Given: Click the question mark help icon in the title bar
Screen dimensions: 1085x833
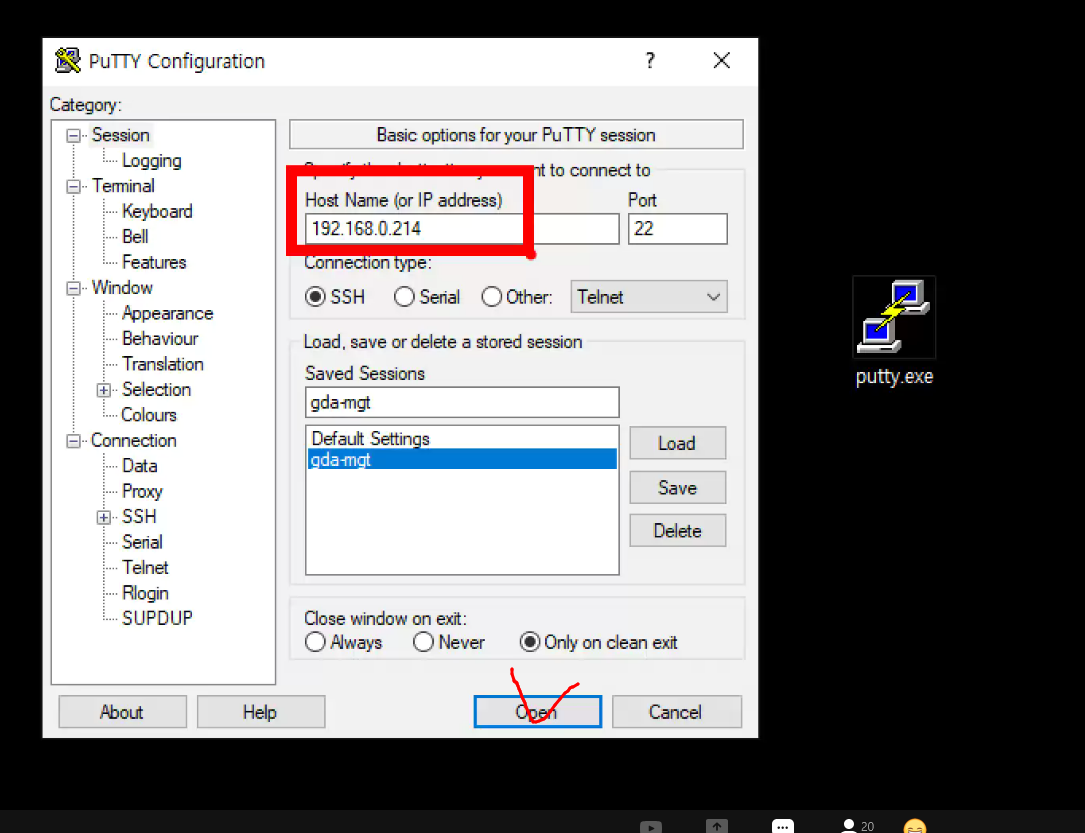Looking at the screenshot, I should click(650, 60).
